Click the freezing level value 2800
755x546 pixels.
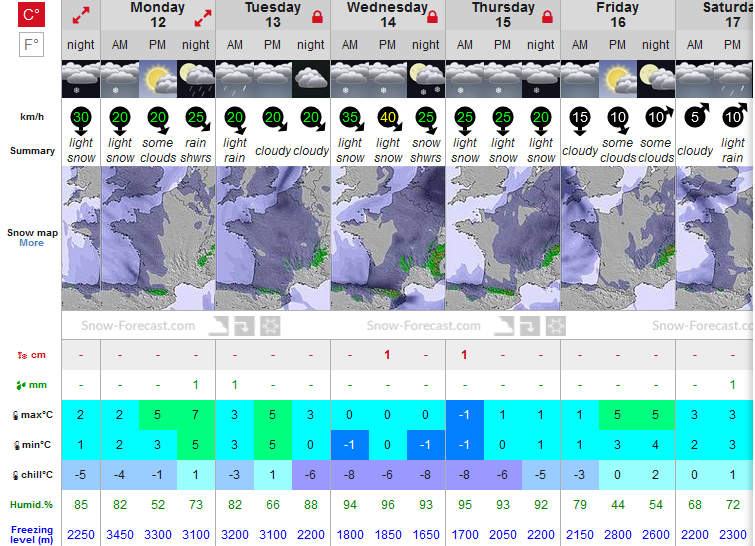pos(618,534)
